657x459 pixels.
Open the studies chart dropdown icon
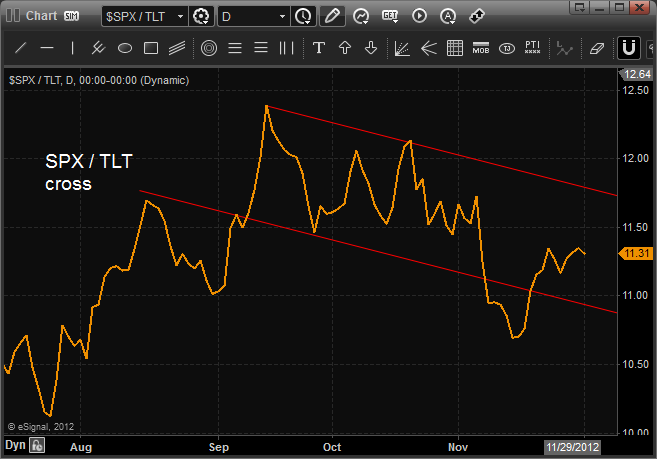[x=361, y=16]
